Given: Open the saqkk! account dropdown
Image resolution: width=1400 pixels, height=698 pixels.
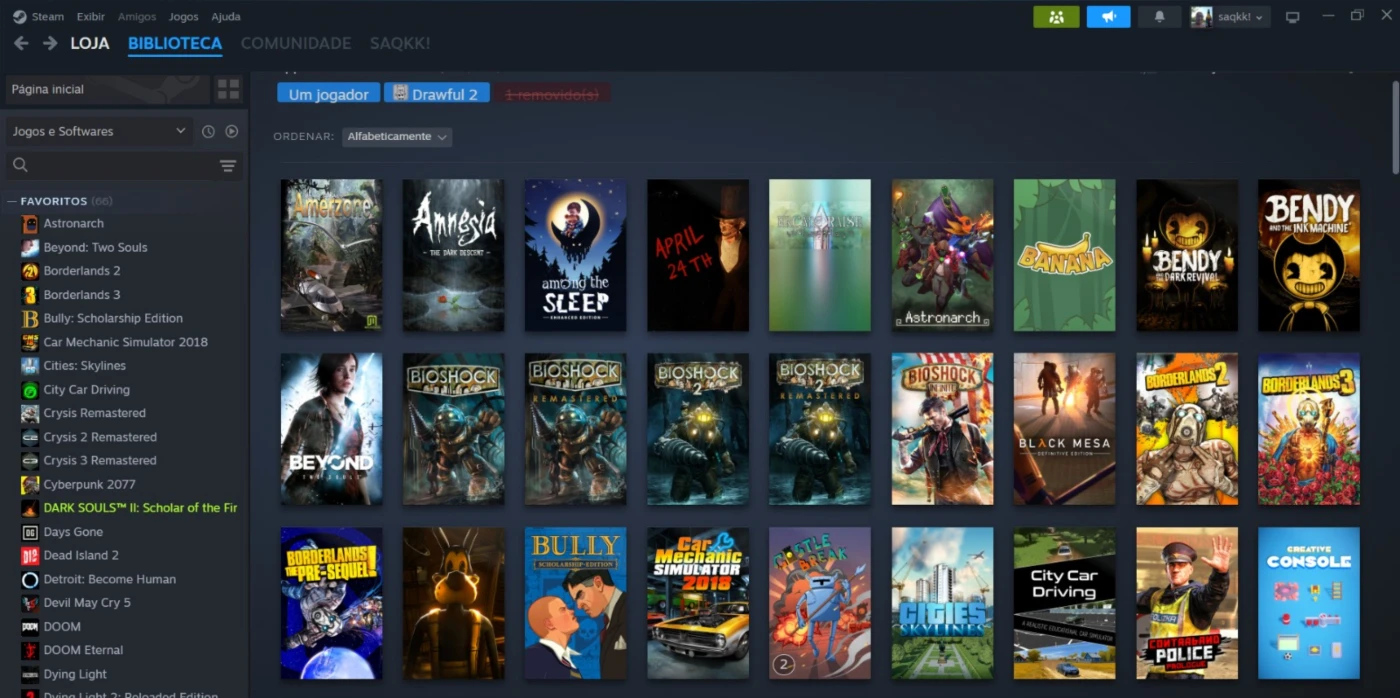Looking at the screenshot, I should point(1229,17).
